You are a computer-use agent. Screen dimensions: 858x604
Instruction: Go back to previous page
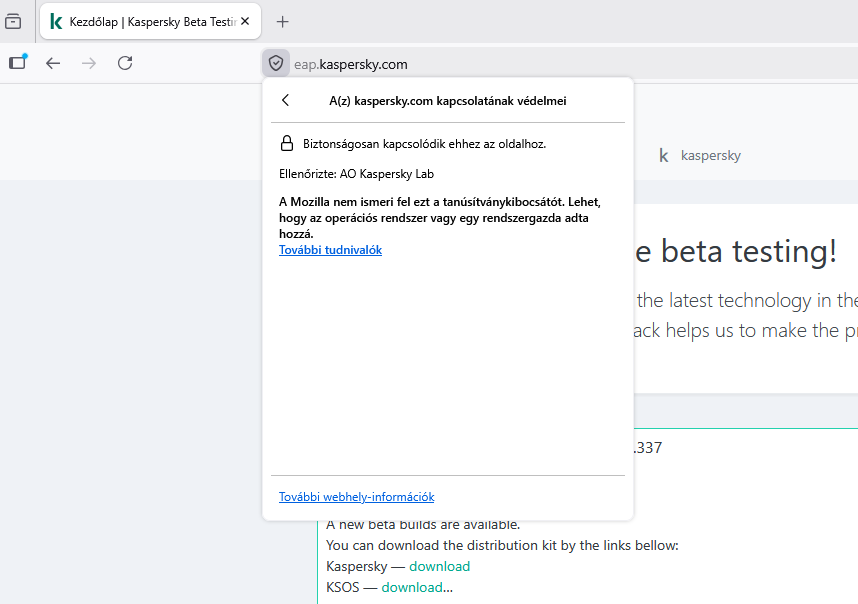point(53,63)
